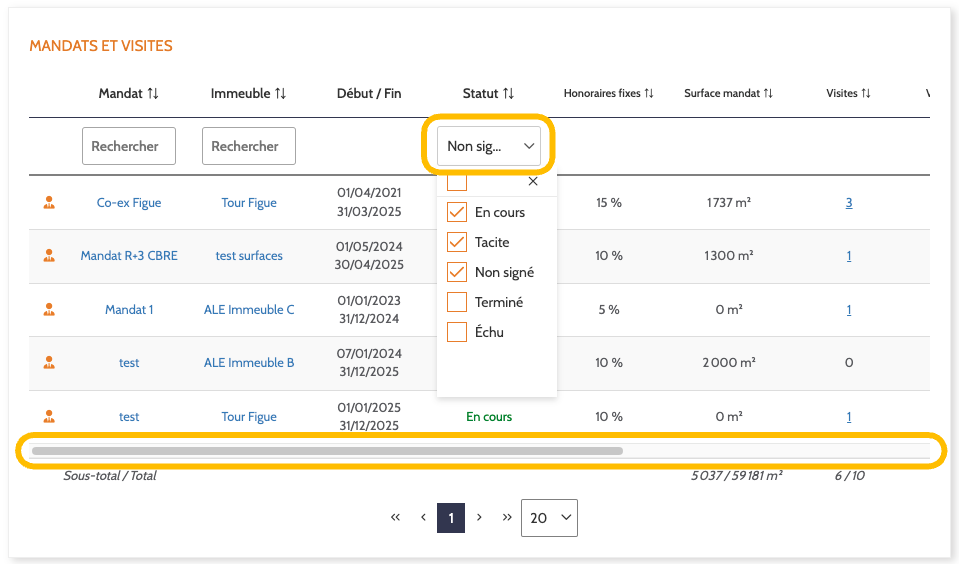This screenshot has height=564, width=959.
Task: Sort by the Statut column arrows
Action: point(509,93)
